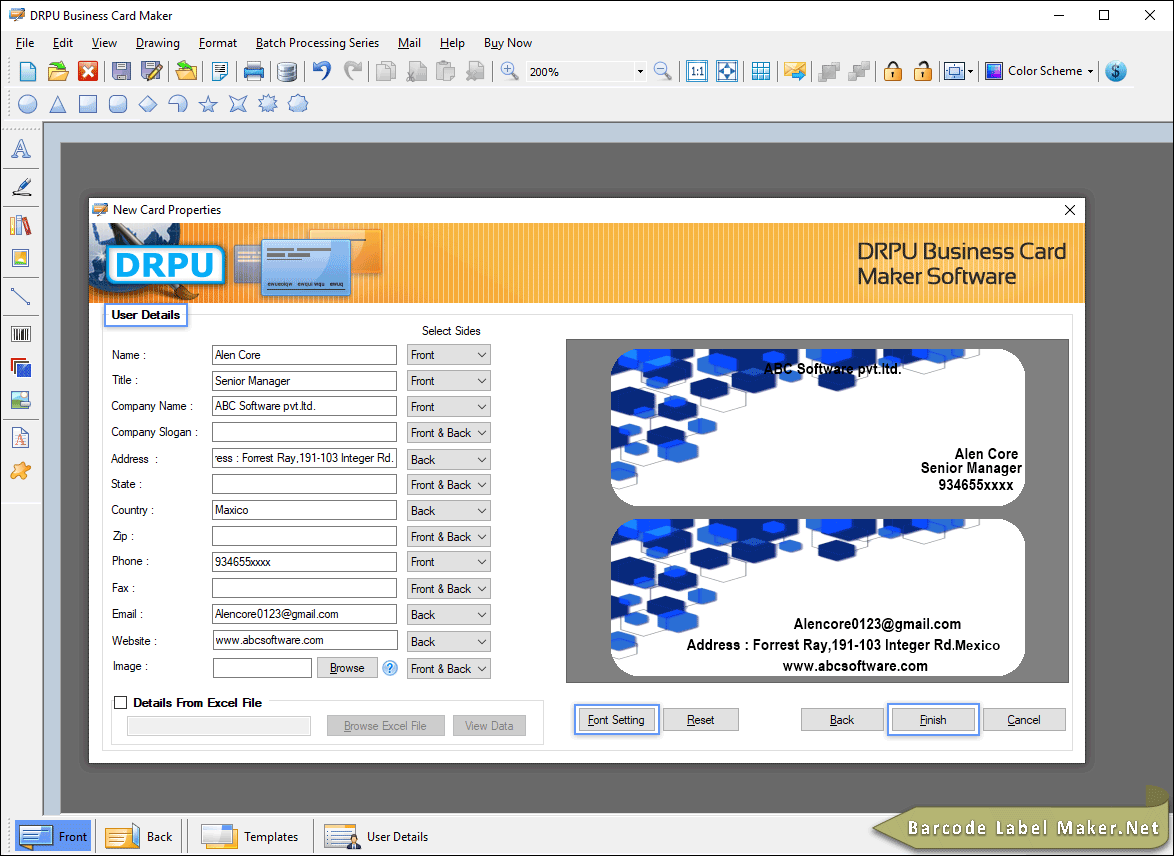
Task: Click the Zoom out magnifier icon
Action: (x=663, y=71)
